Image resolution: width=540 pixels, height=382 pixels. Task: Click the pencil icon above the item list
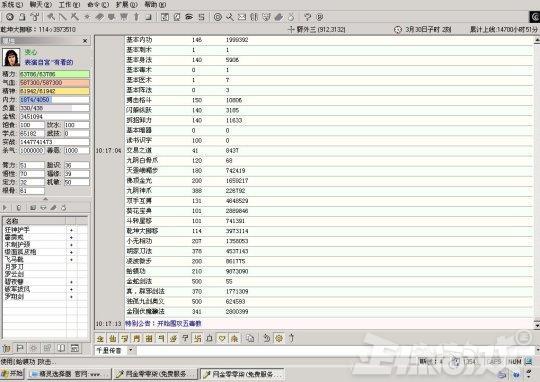coord(53,208)
